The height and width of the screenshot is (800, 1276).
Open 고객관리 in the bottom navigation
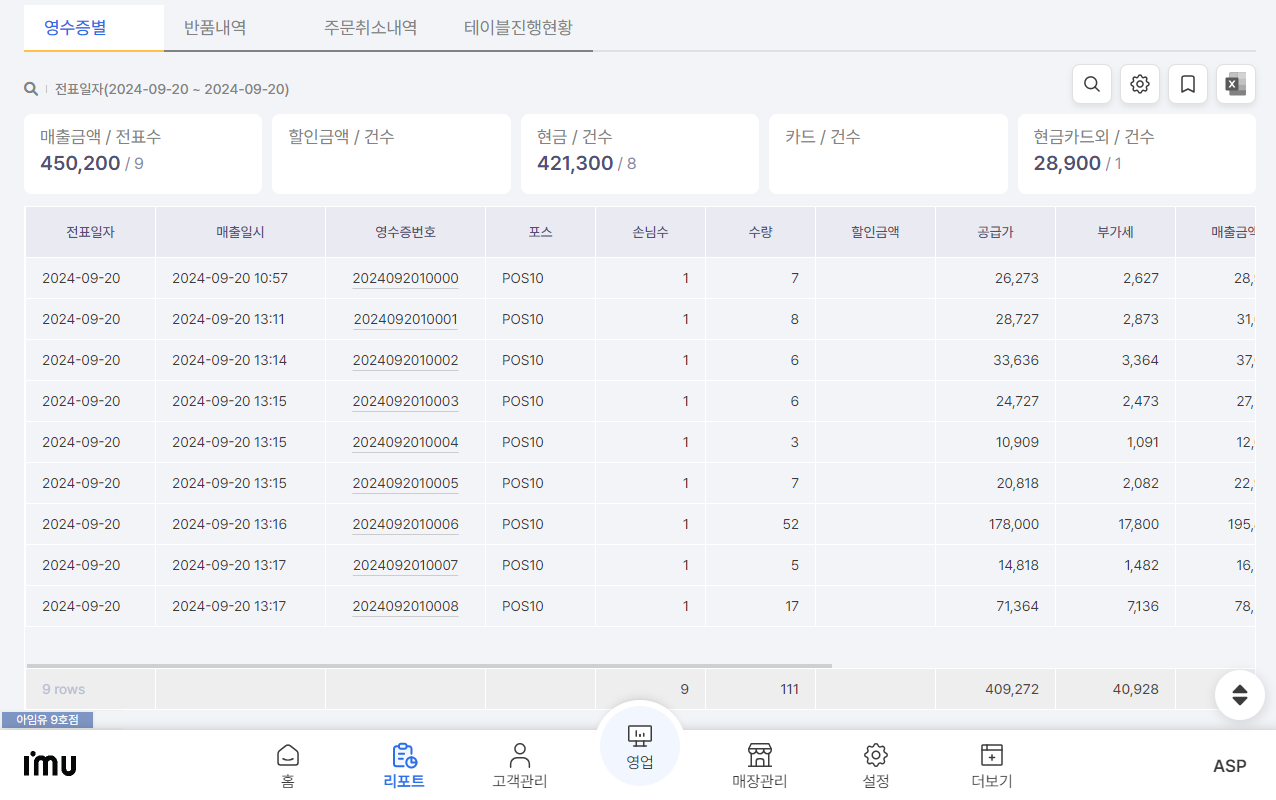[x=520, y=766]
